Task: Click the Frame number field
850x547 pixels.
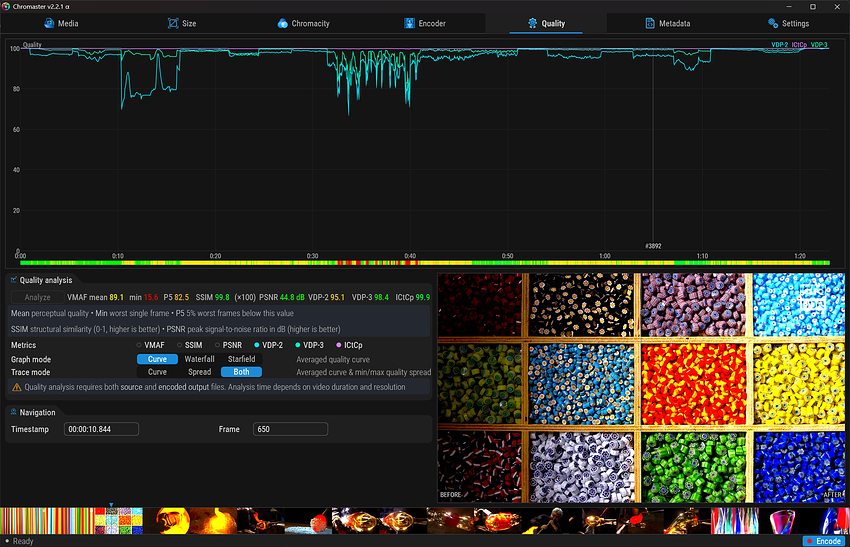Action: click(x=290, y=429)
